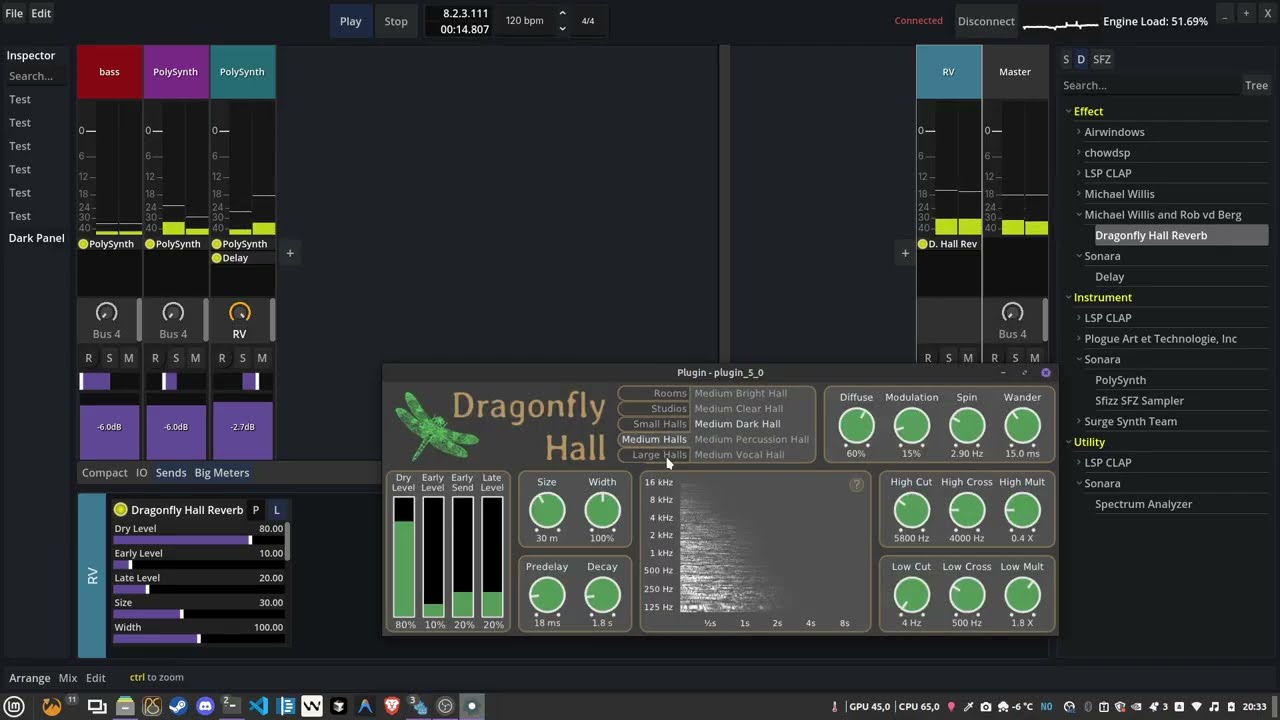Screen dimensions: 1280x720
Task: Toggle the Big Meters mixer option
Action: (x=222, y=473)
